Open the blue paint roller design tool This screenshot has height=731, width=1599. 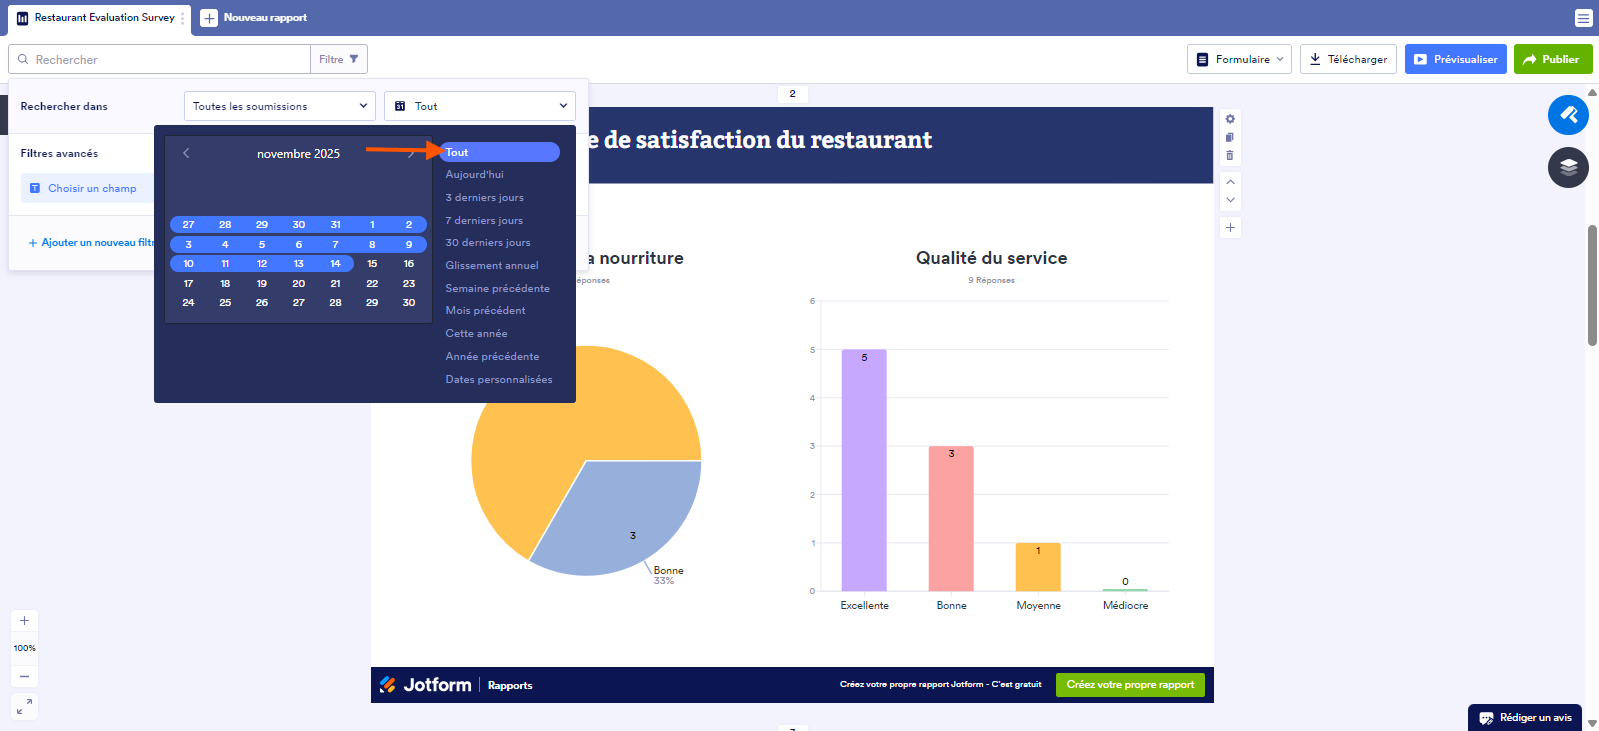pyautogui.click(x=1568, y=115)
